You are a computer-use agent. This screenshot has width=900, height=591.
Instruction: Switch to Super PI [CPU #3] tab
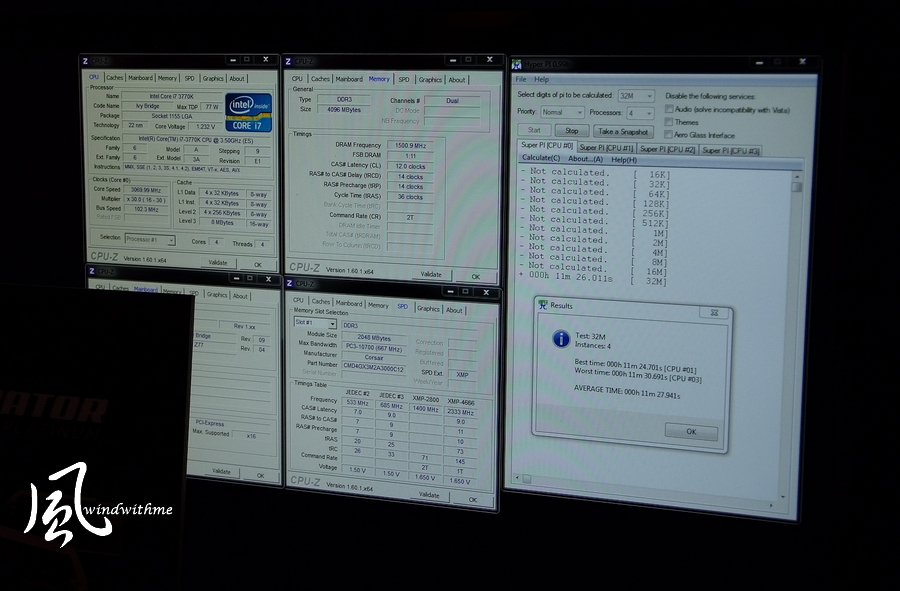tap(731, 151)
